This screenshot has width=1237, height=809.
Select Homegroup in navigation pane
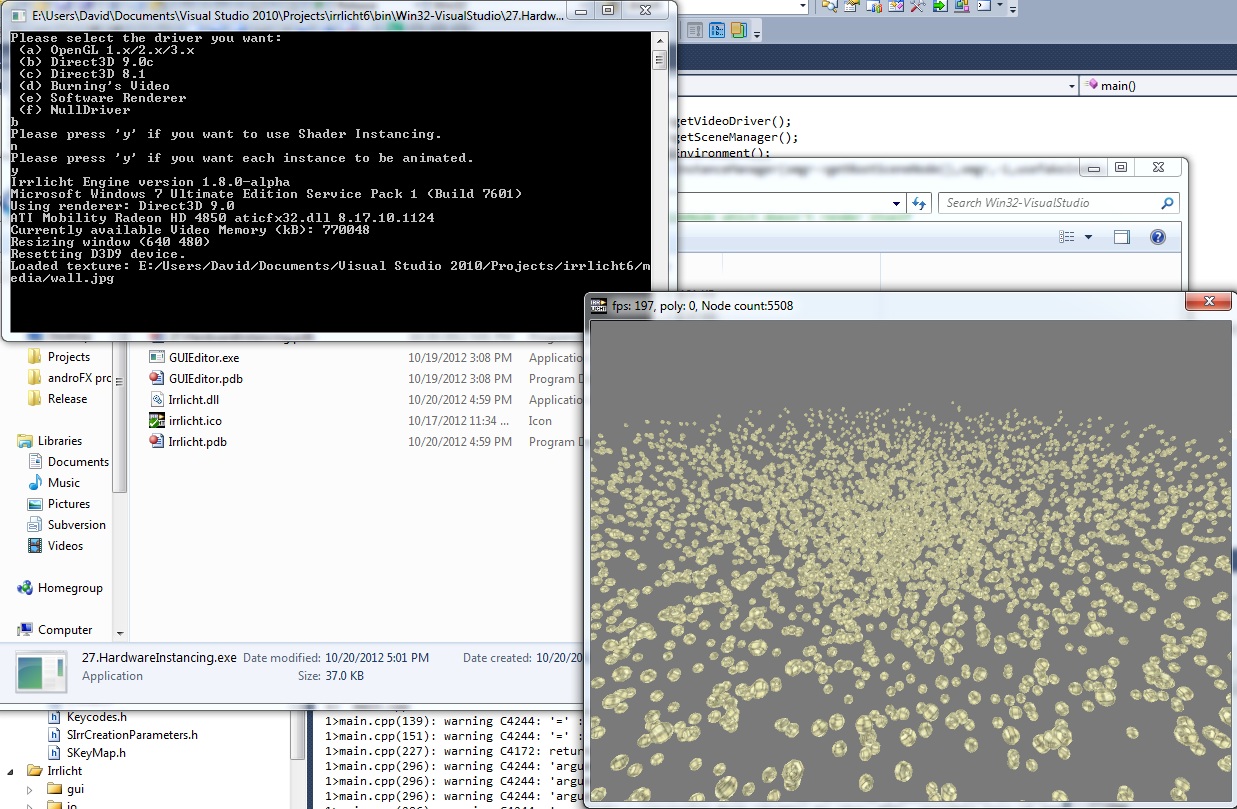pos(69,587)
